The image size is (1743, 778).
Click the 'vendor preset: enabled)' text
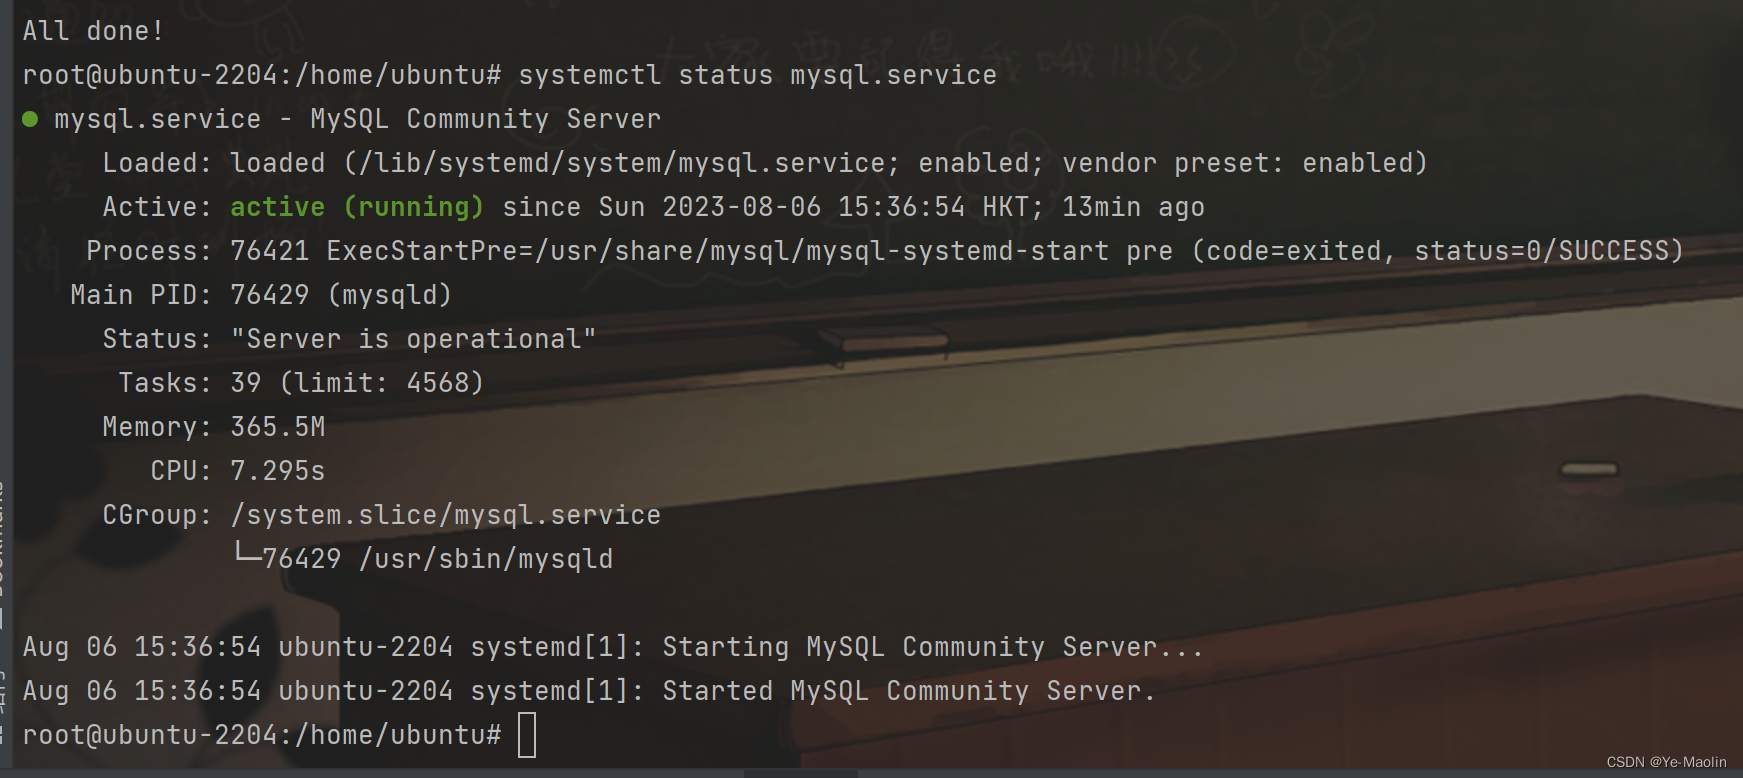point(1244,163)
